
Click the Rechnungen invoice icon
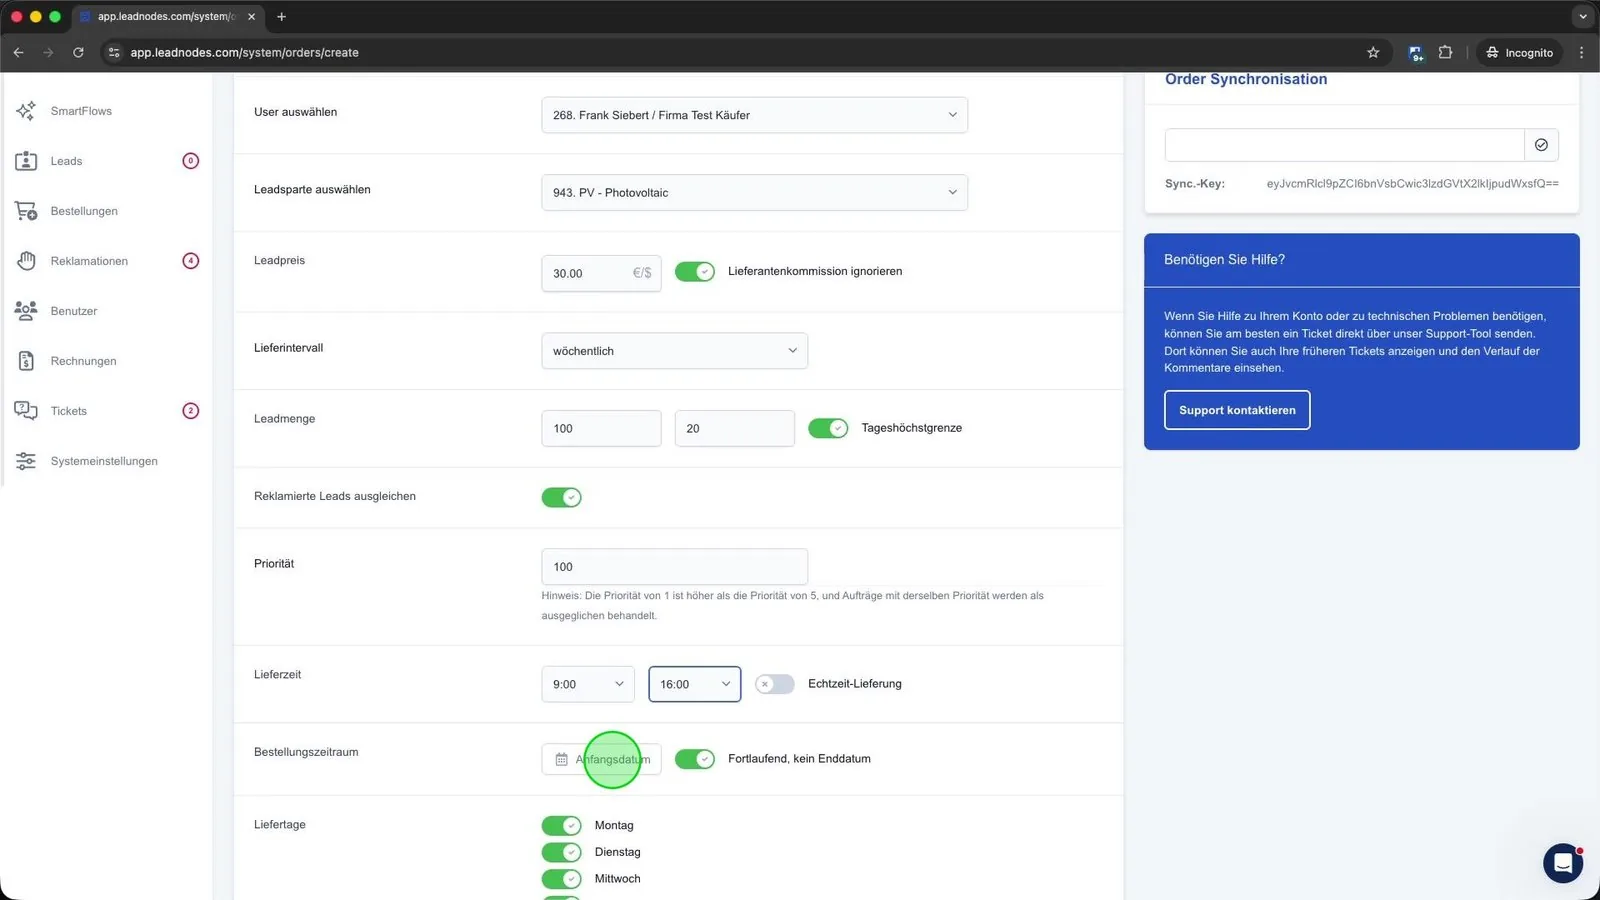(26, 361)
